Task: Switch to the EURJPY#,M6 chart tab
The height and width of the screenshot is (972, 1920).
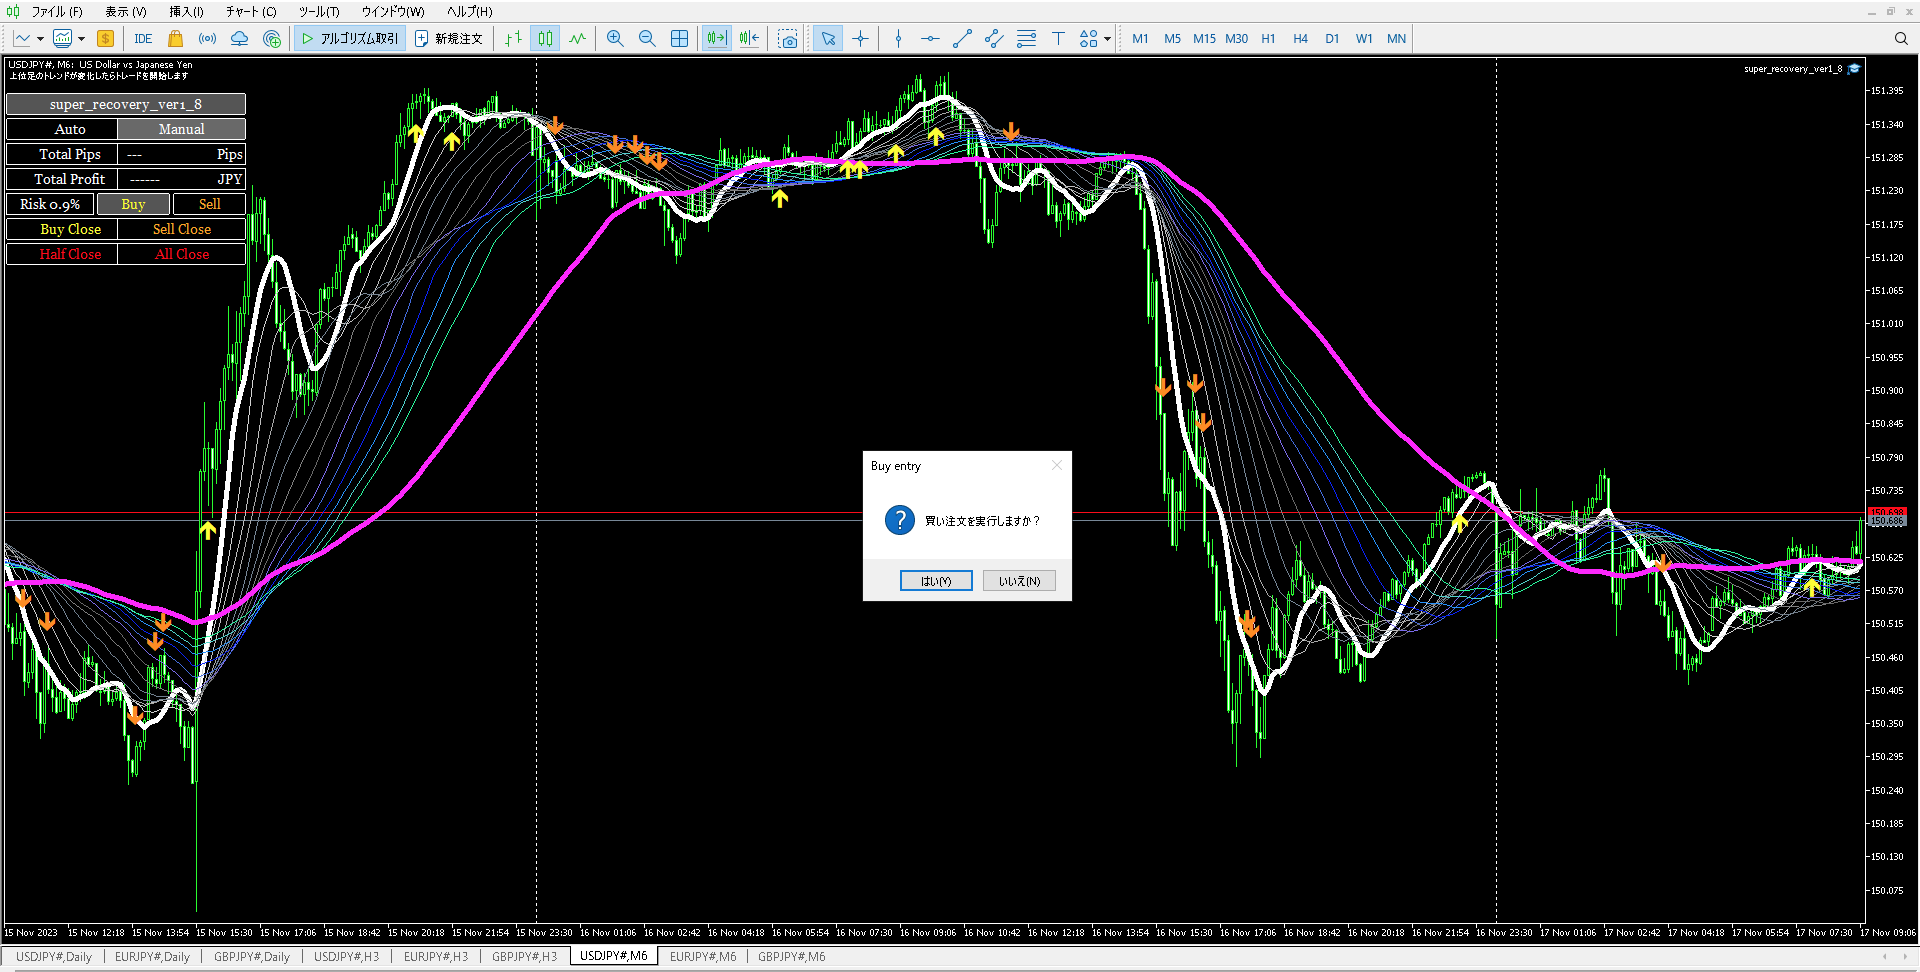Action: point(703,957)
